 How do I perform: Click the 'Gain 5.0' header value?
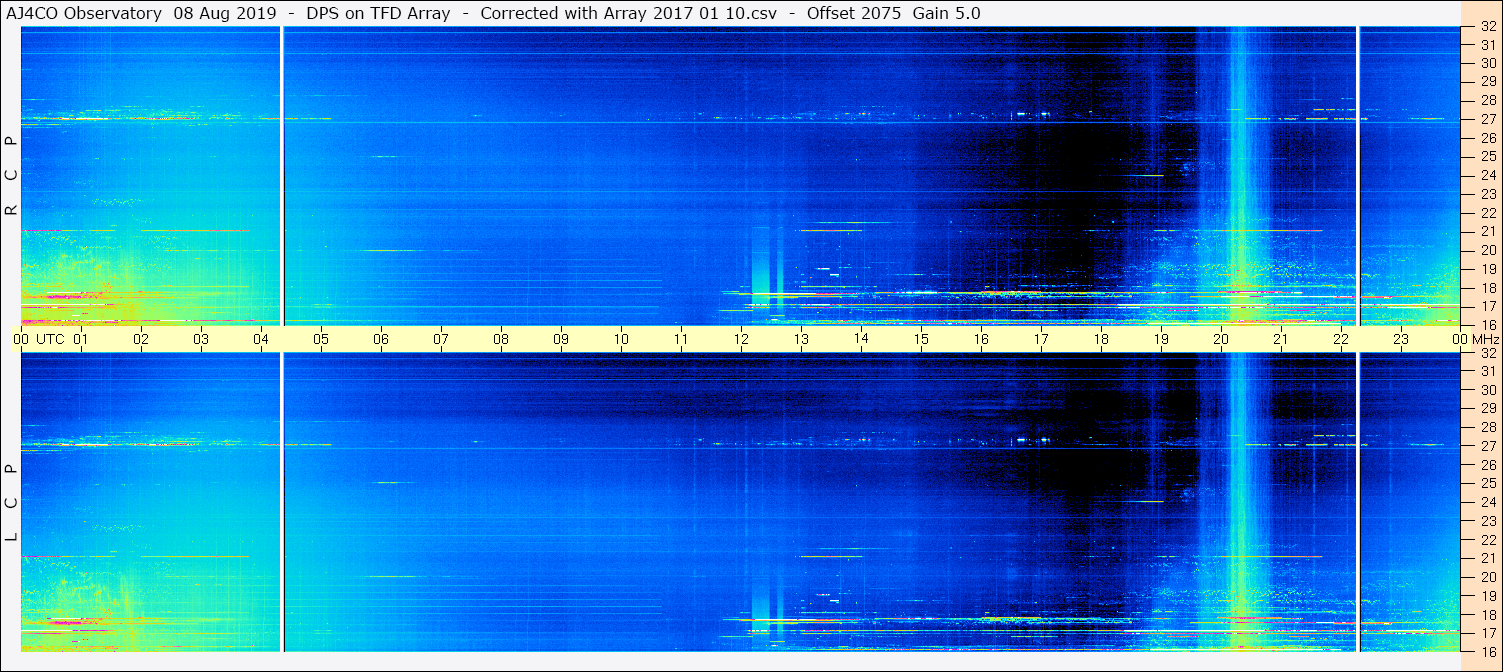(x=947, y=14)
